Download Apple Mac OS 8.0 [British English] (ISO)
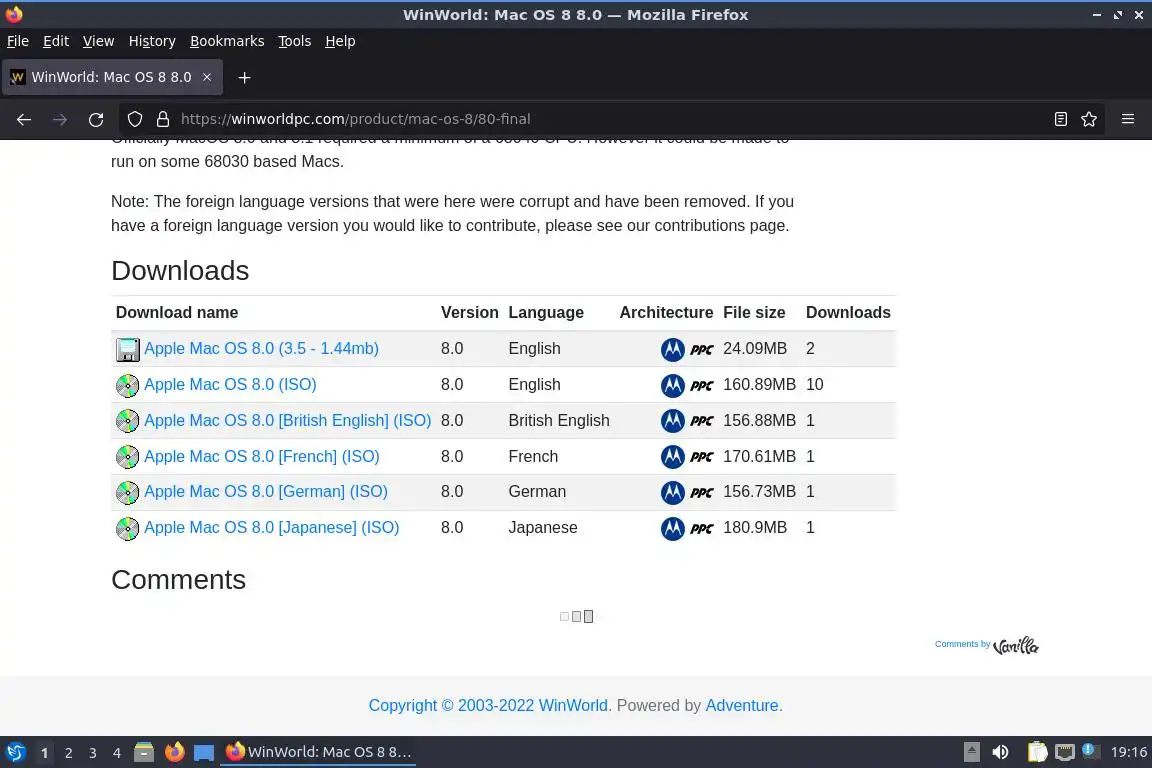Image resolution: width=1152 pixels, height=768 pixels. tap(287, 420)
